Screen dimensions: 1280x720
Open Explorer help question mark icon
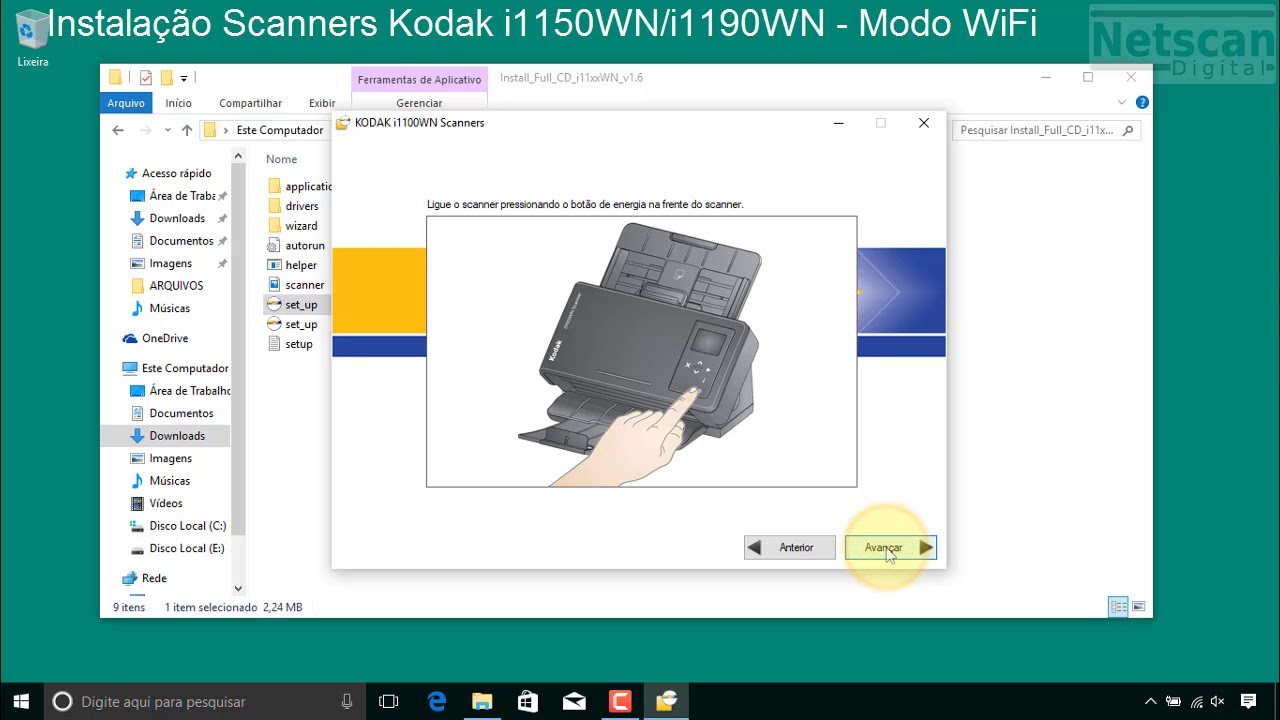click(1142, 102)
